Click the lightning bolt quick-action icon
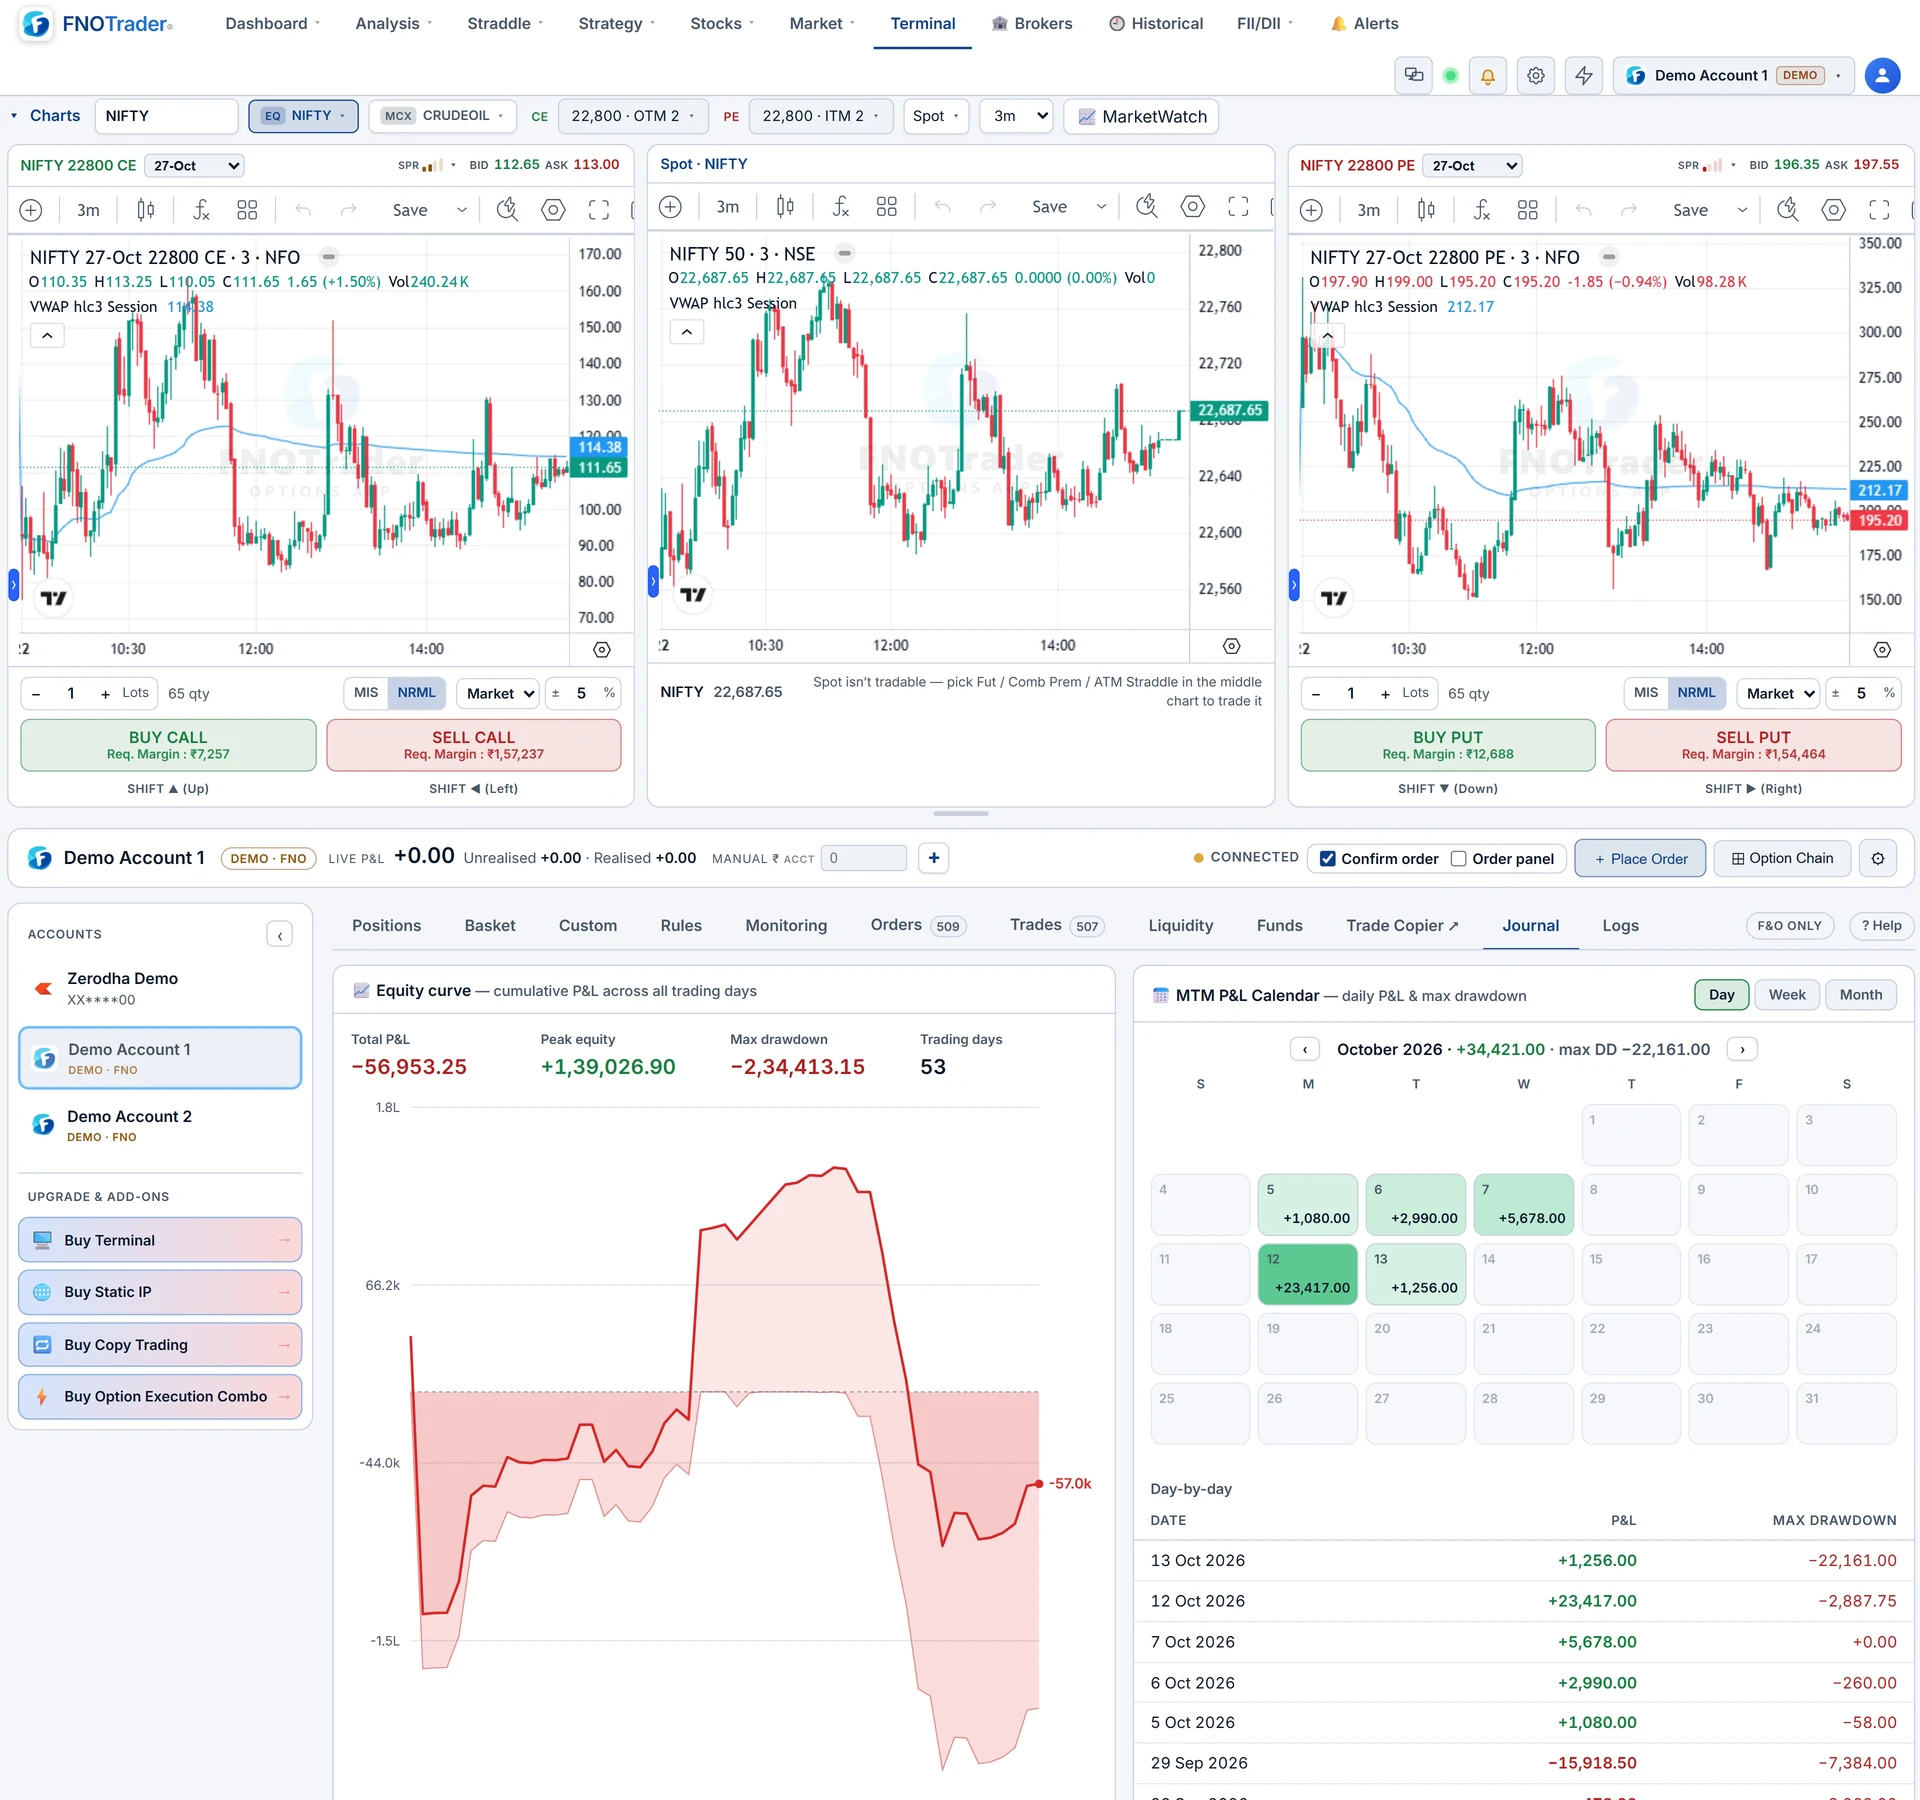Screen dimensions: 1920x1800 click(1584, 76)
